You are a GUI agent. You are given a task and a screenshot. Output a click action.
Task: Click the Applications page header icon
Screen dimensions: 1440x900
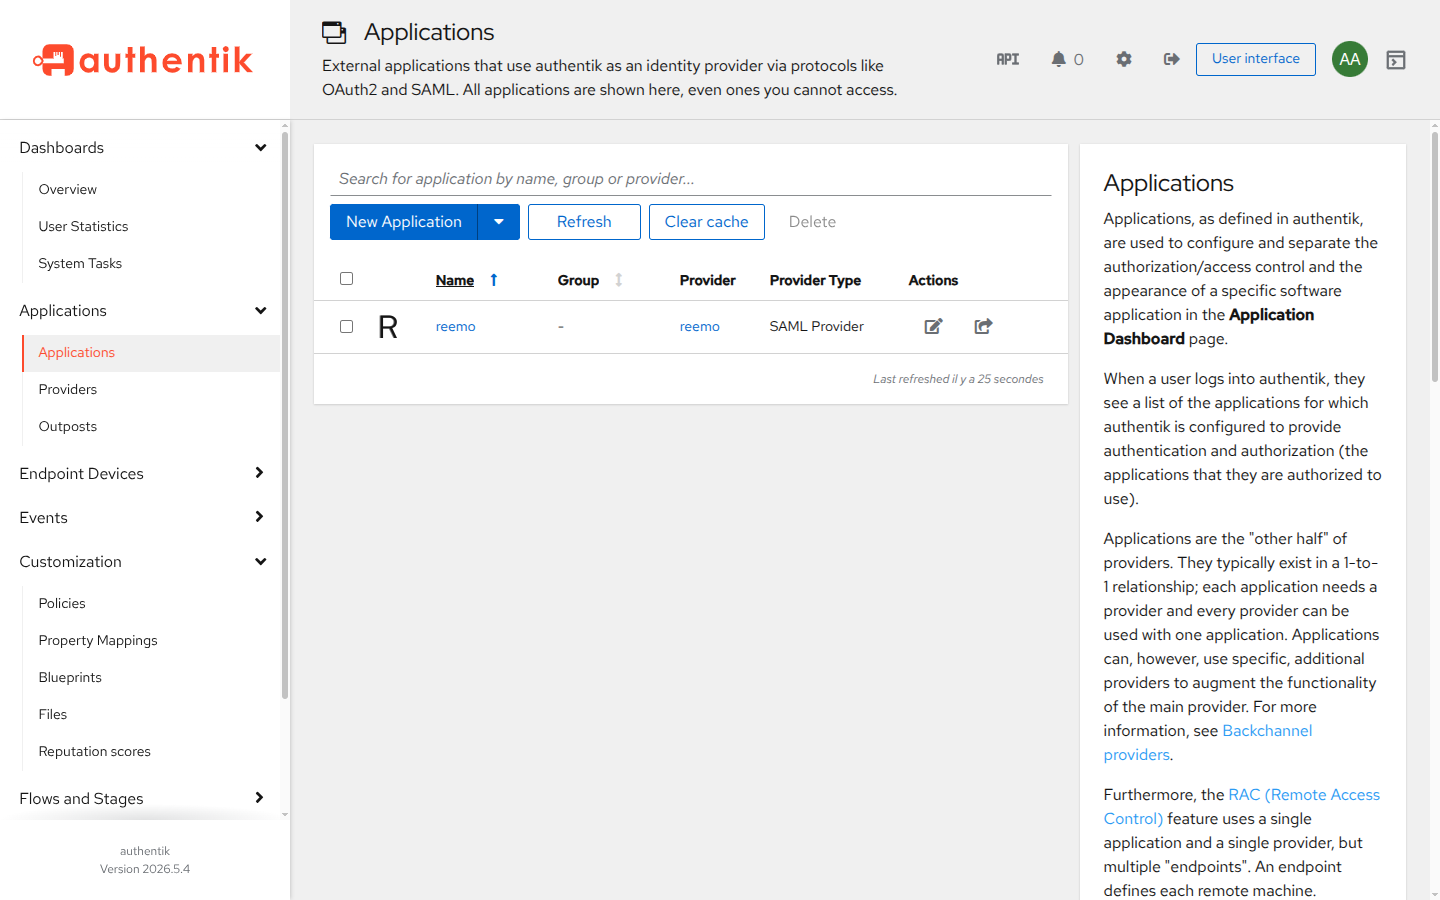[334, 32]
